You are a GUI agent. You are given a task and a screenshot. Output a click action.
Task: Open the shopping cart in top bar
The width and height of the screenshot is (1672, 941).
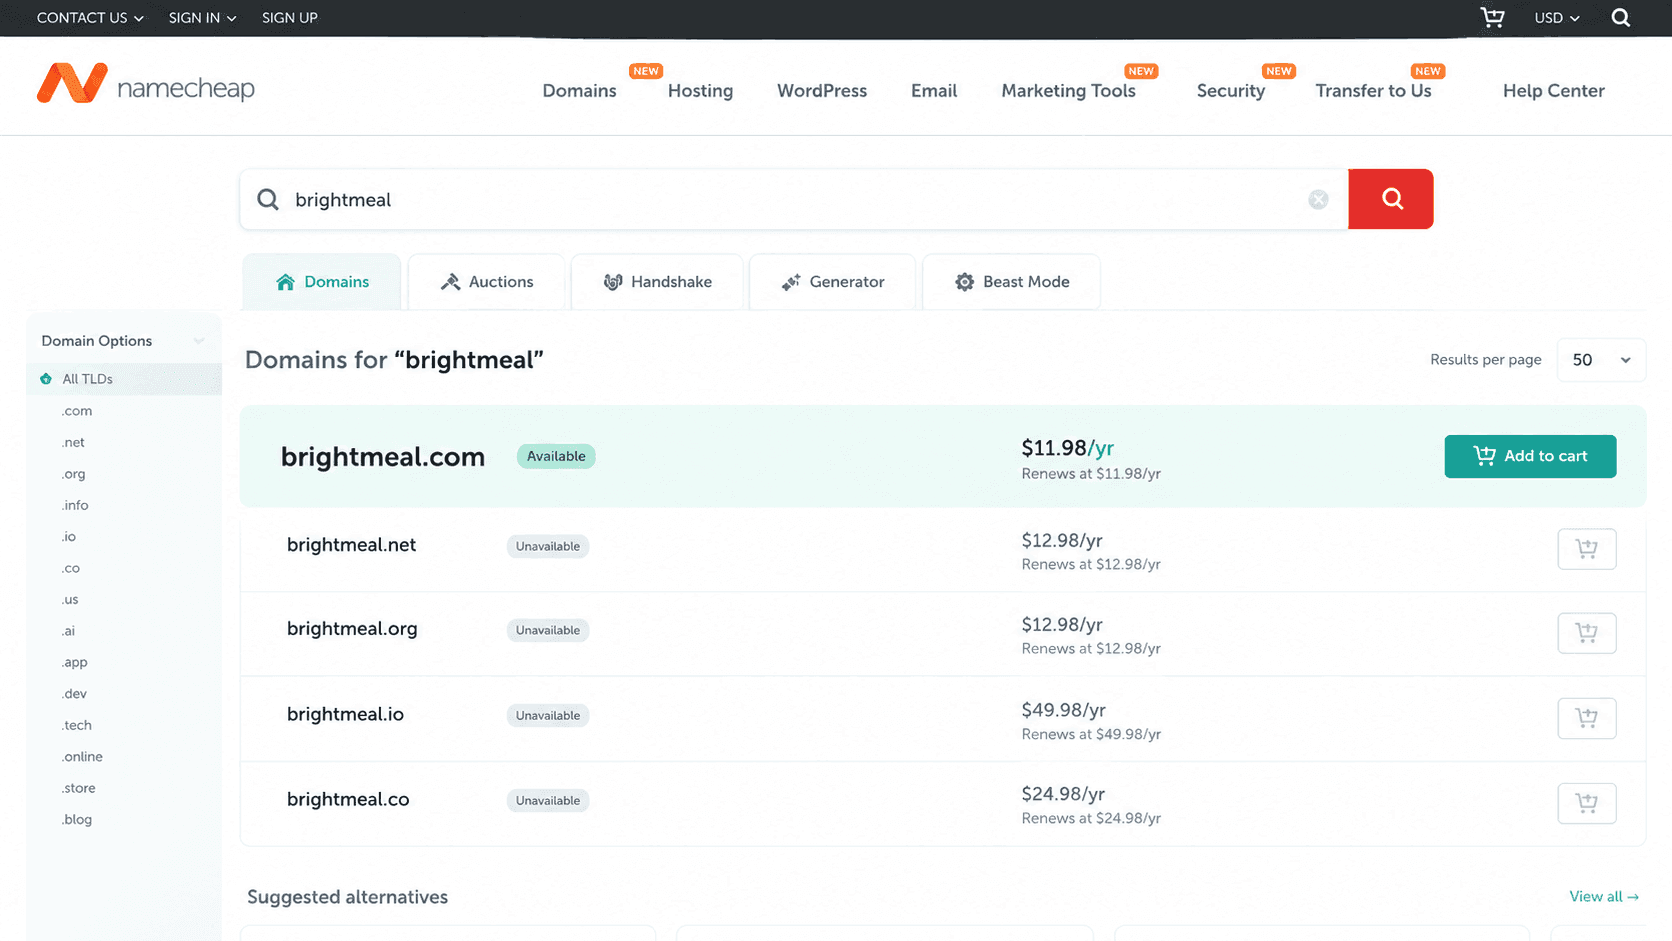pos(1492,18)
